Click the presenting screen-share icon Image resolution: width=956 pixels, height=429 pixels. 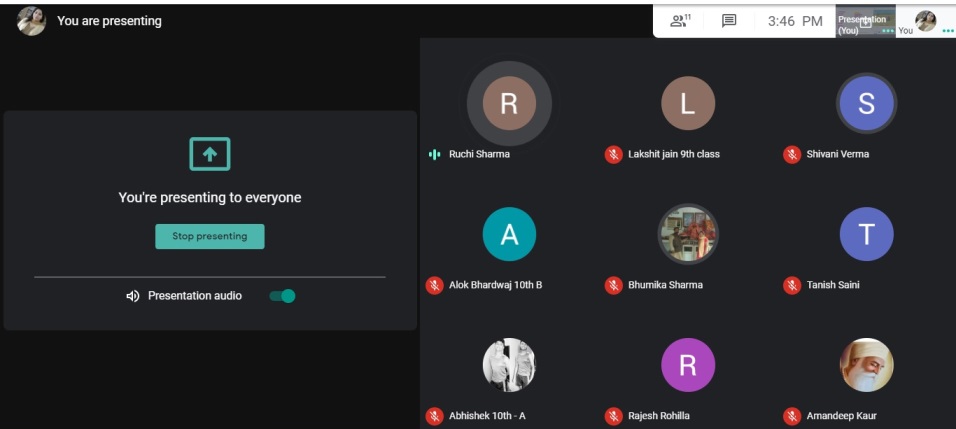pos(210,154)
